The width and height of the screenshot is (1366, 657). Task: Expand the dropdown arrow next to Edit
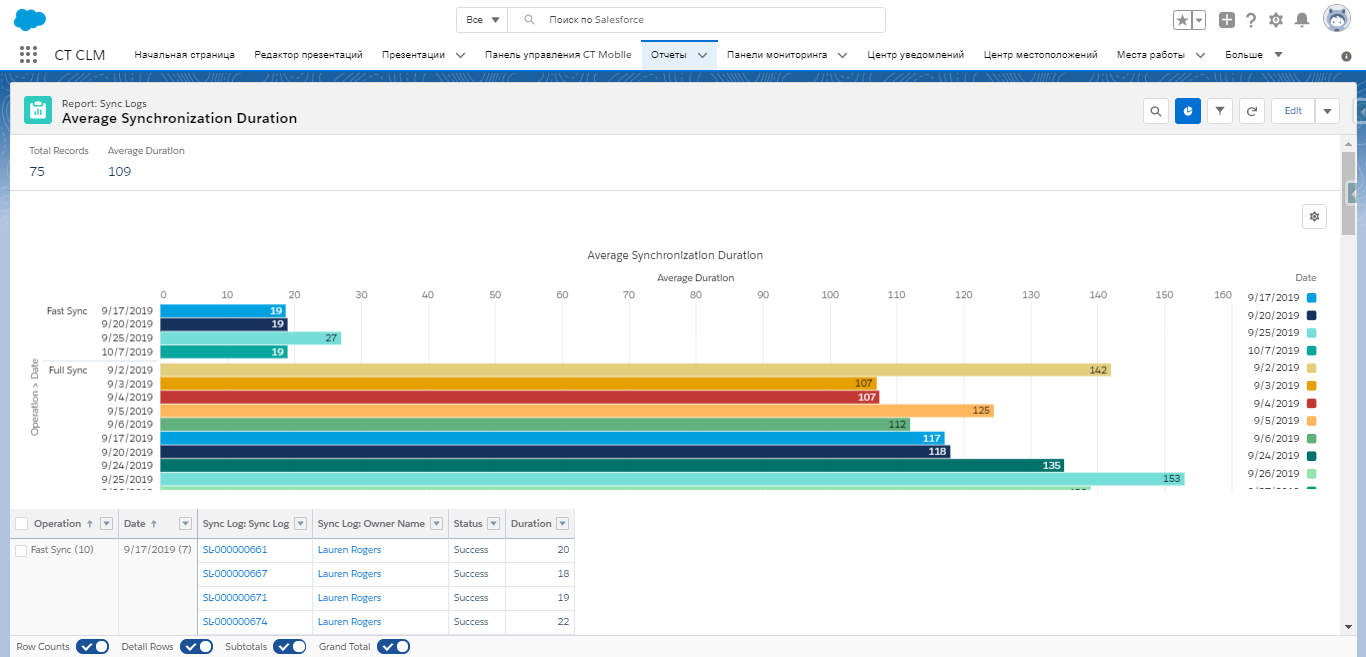1327,111
